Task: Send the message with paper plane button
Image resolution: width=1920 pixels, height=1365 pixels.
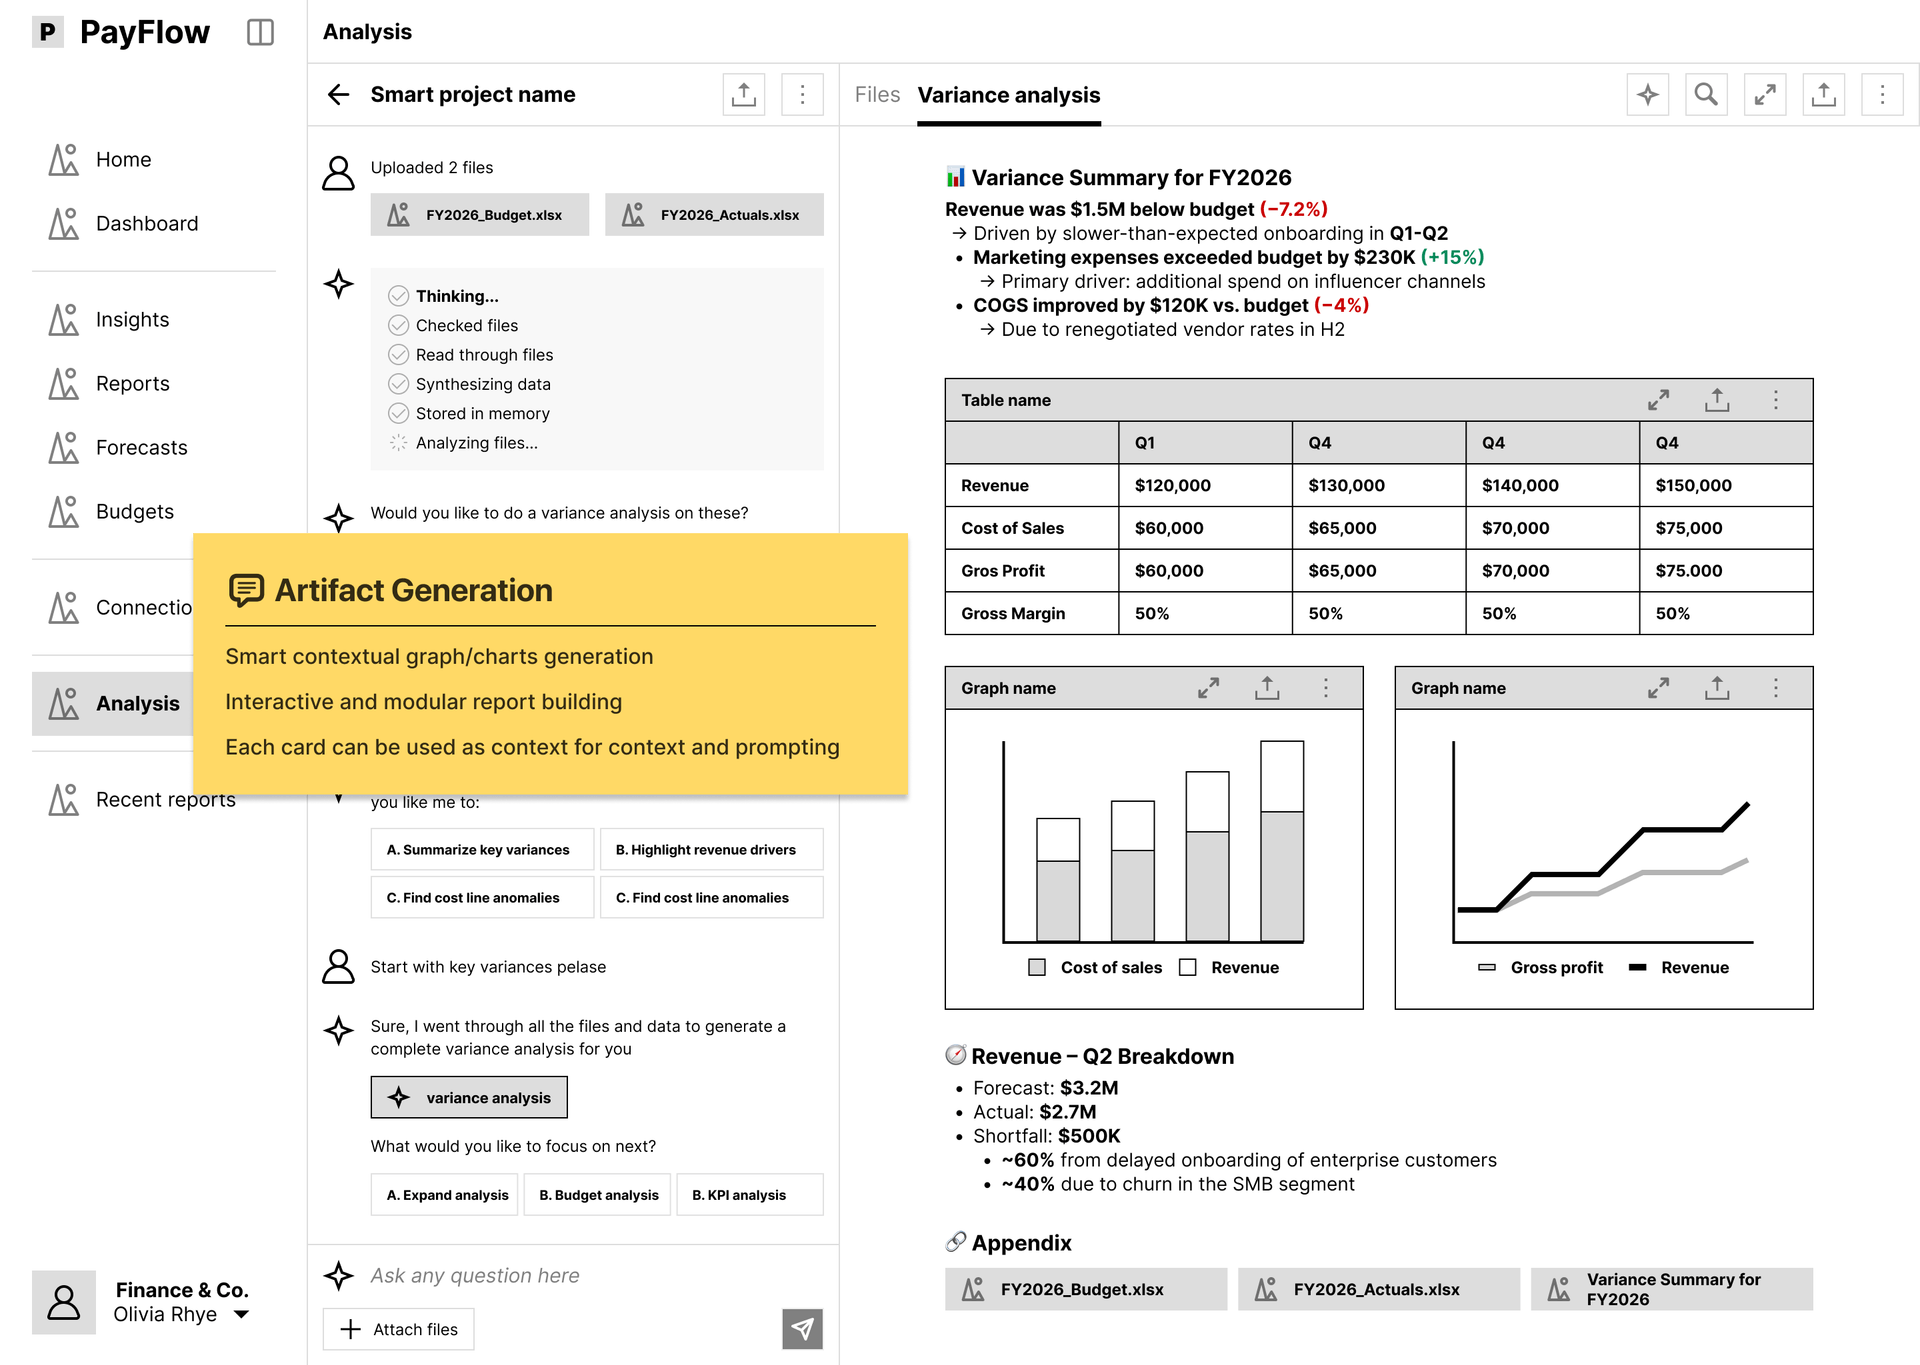Action: click(x=802, y=1328)
